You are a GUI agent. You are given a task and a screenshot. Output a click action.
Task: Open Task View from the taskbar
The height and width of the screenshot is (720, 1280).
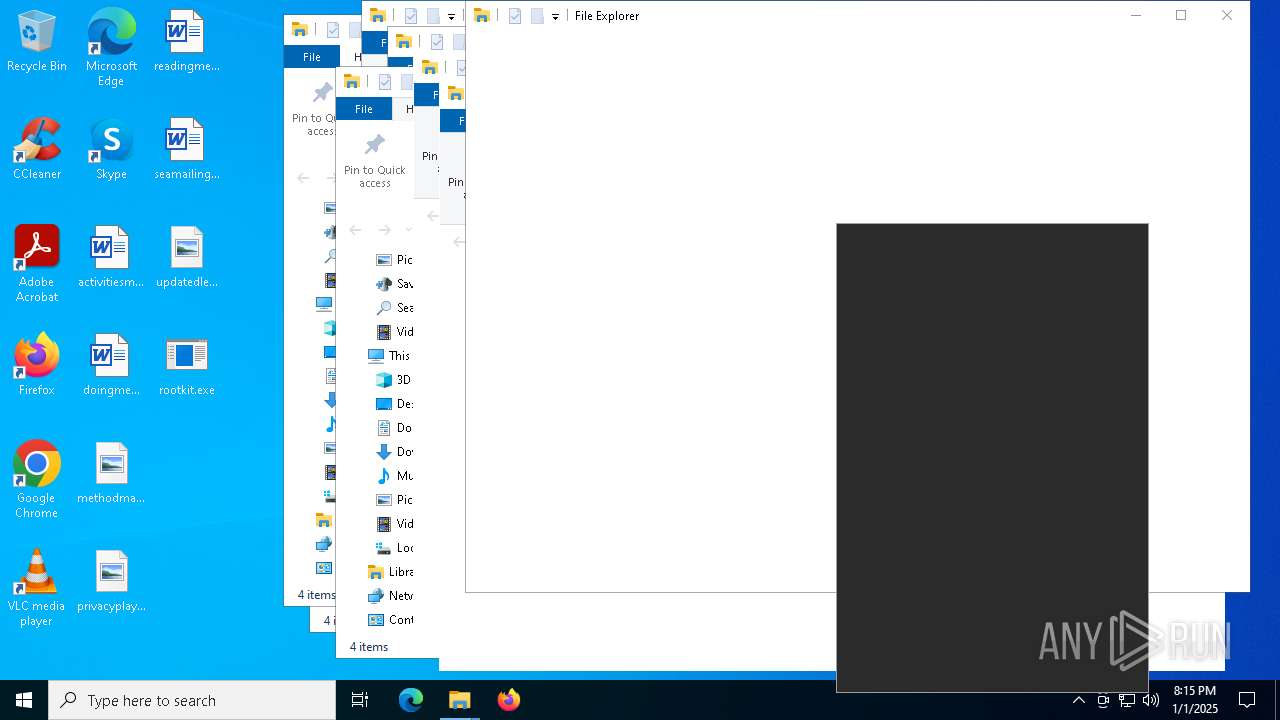360,700
